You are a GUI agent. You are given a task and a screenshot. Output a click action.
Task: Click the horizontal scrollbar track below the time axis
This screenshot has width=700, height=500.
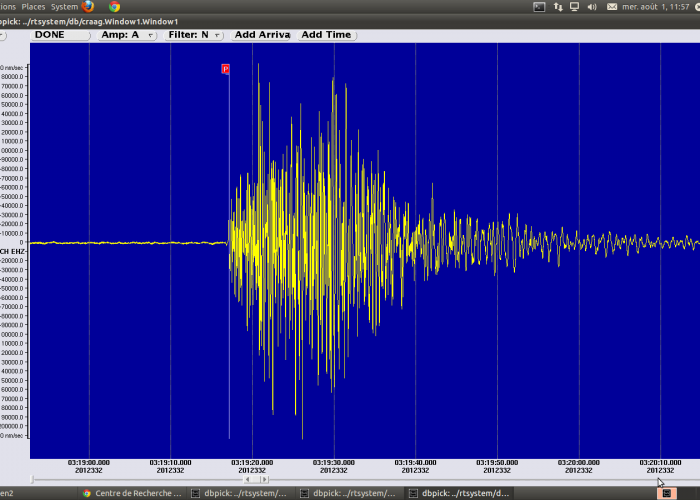pos(365,479)
